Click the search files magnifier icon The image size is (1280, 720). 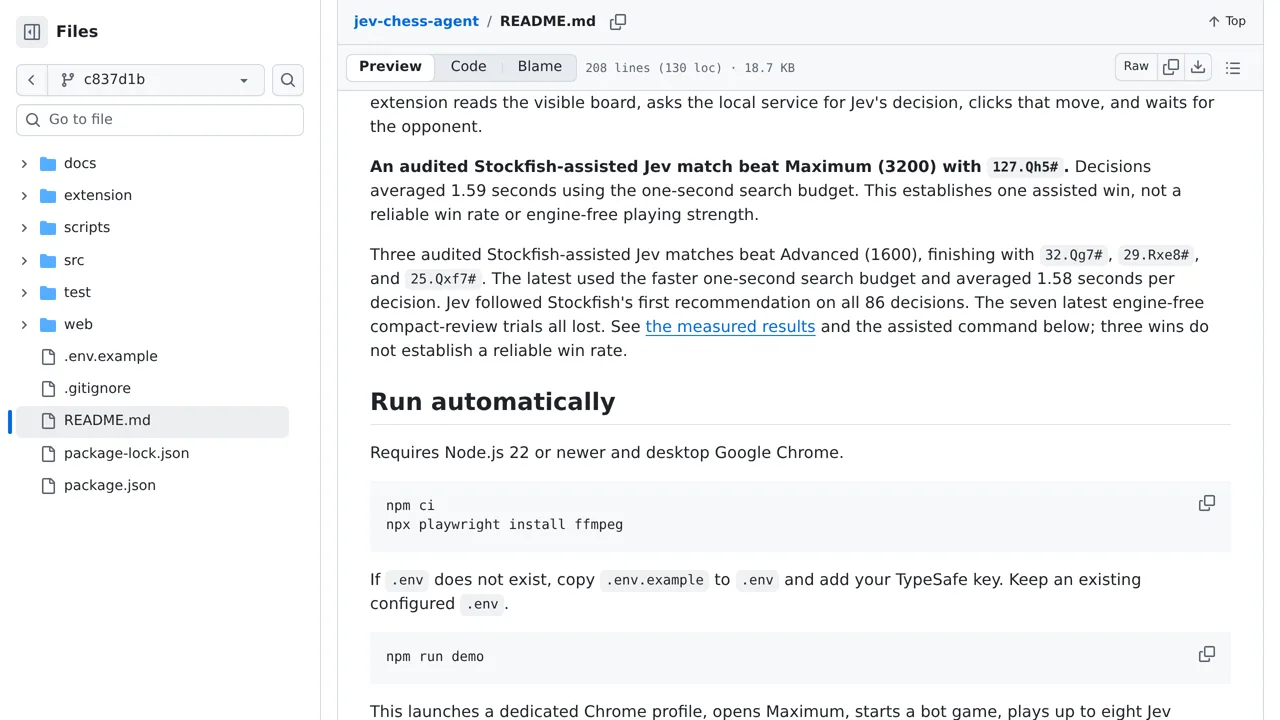(x=288, y=80)
